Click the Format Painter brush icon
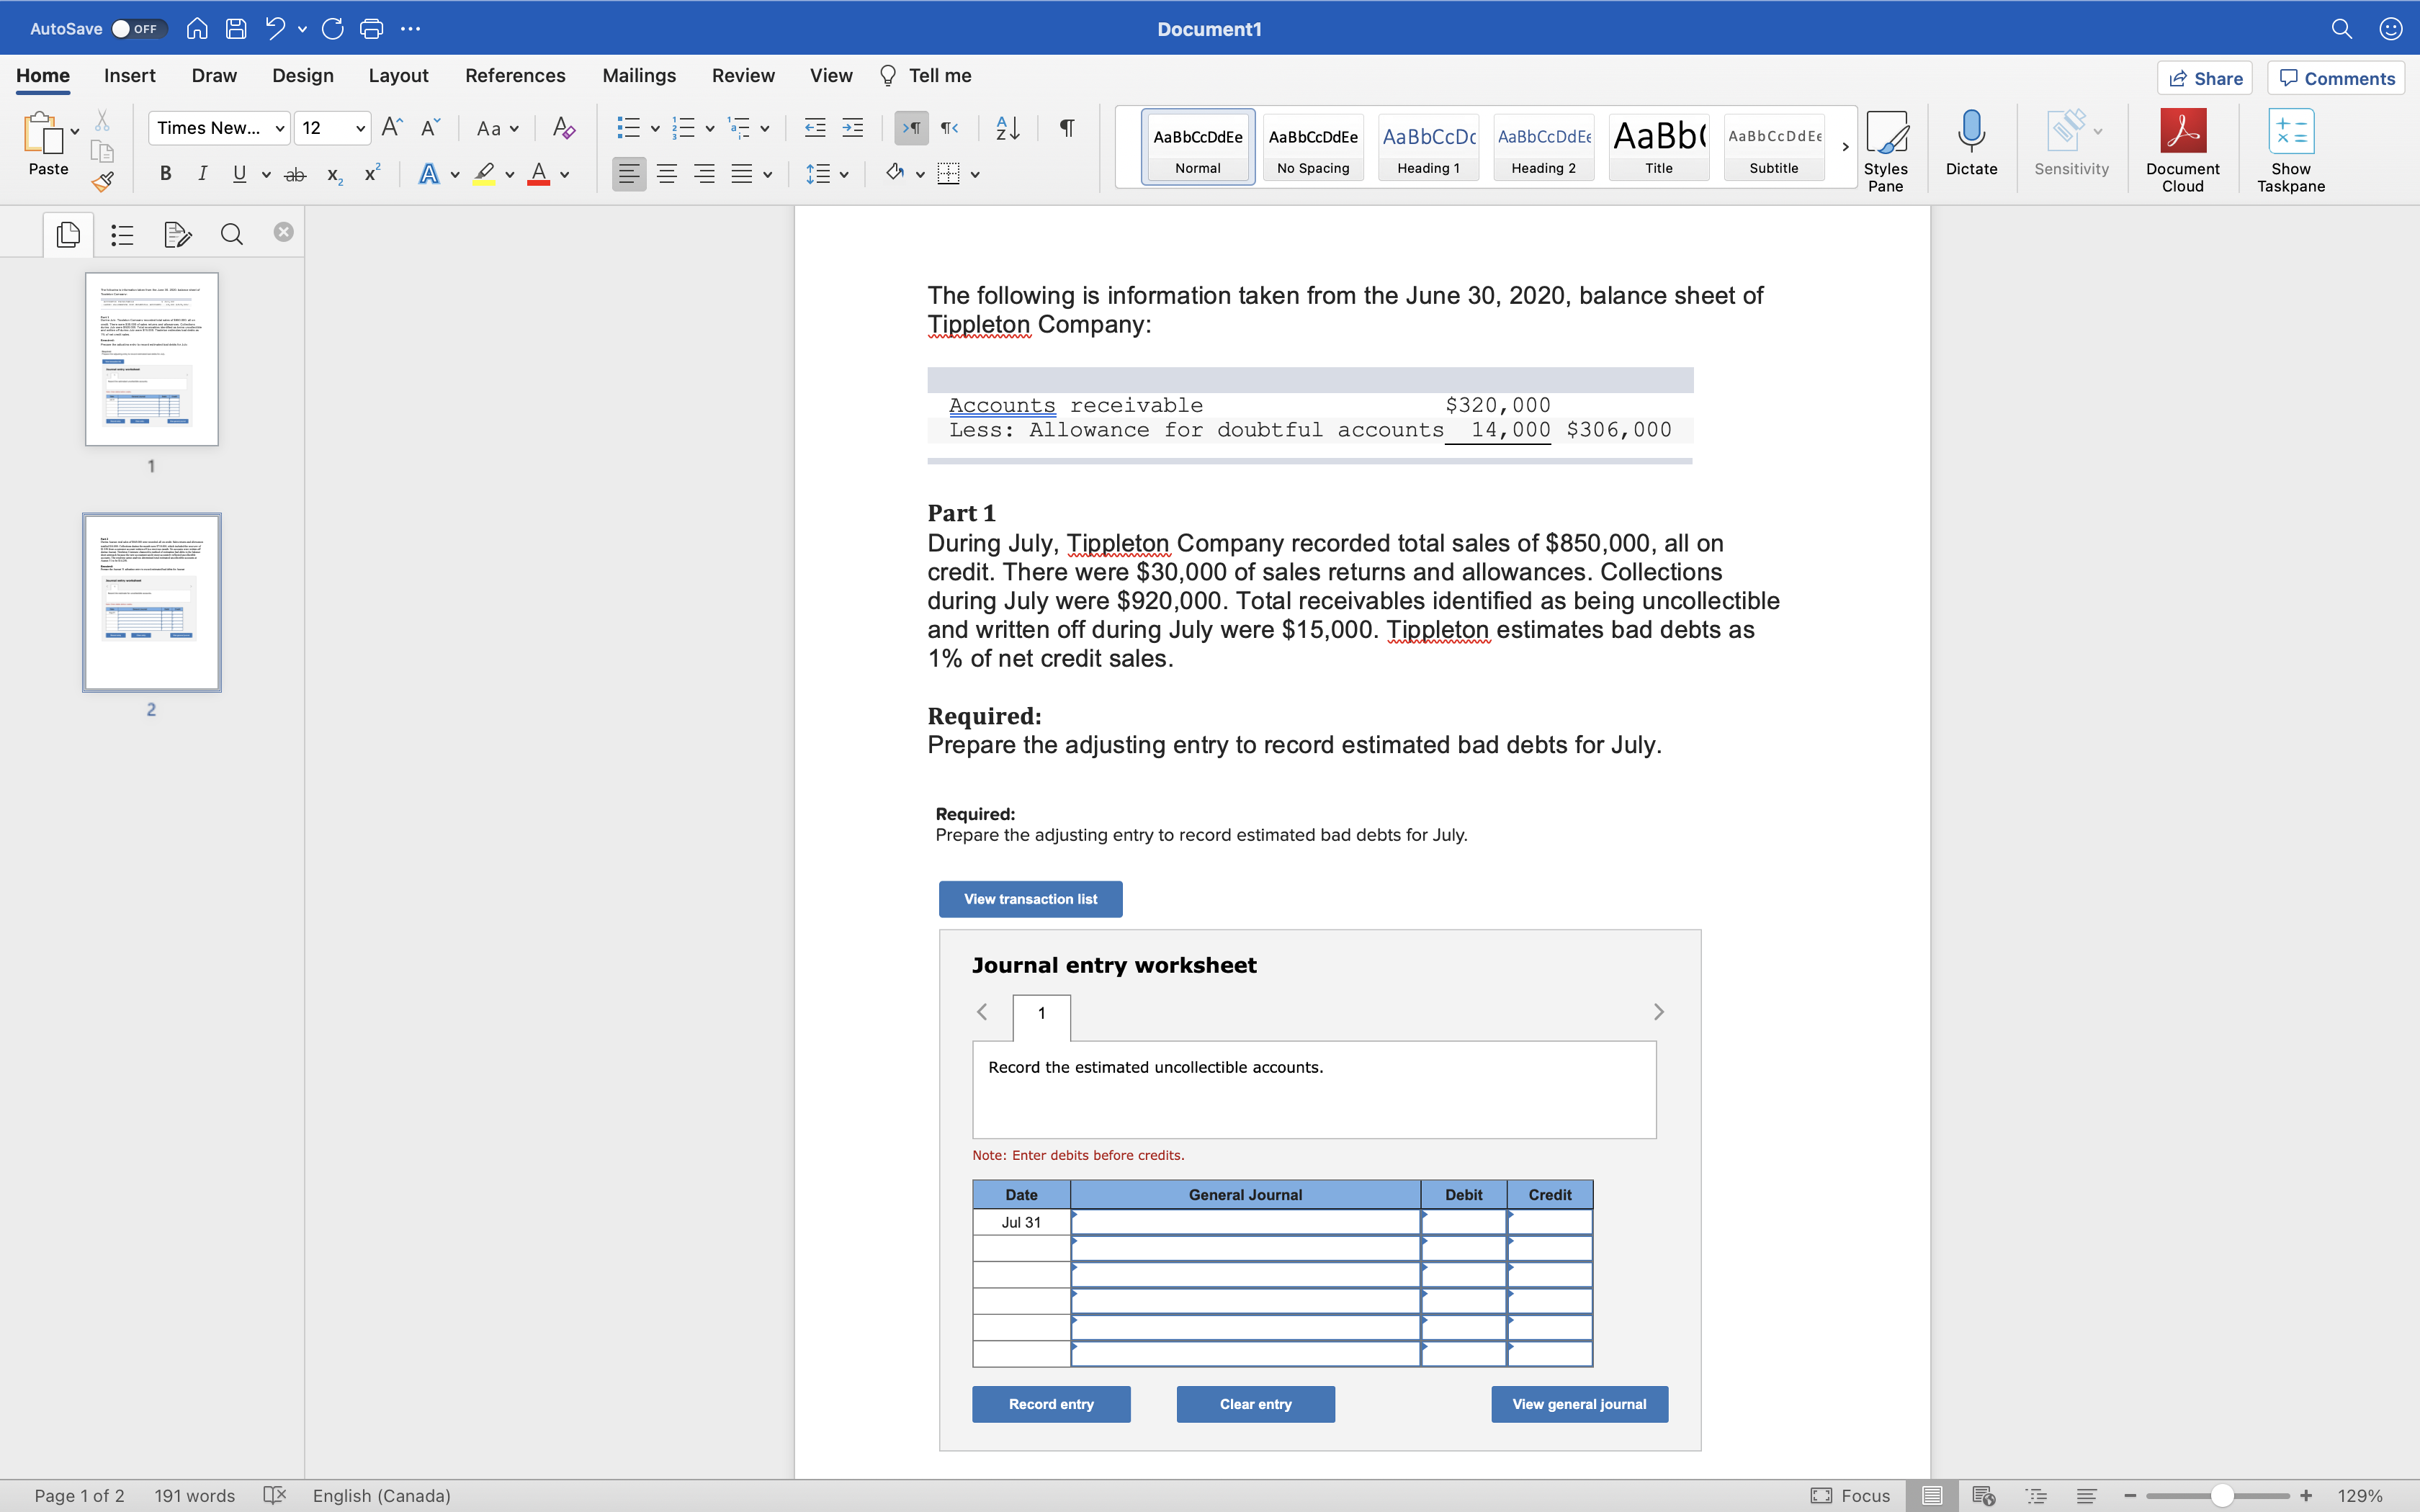 (102, 182)
